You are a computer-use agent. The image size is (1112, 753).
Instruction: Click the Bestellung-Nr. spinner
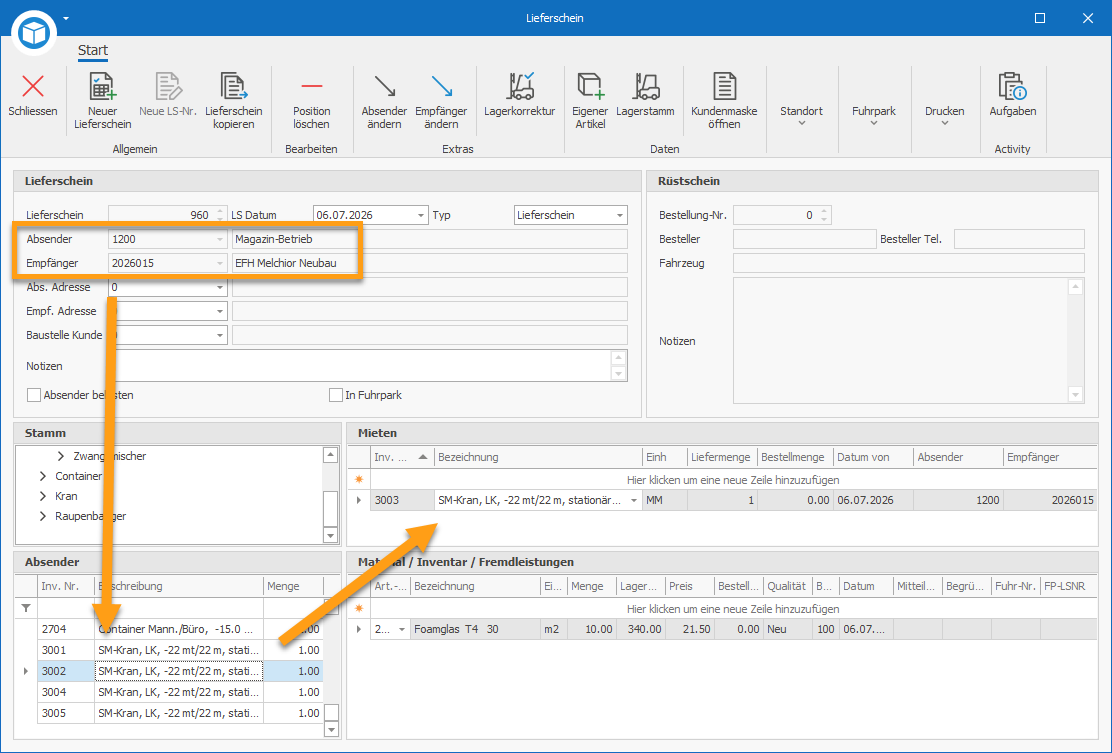point(824,215)
